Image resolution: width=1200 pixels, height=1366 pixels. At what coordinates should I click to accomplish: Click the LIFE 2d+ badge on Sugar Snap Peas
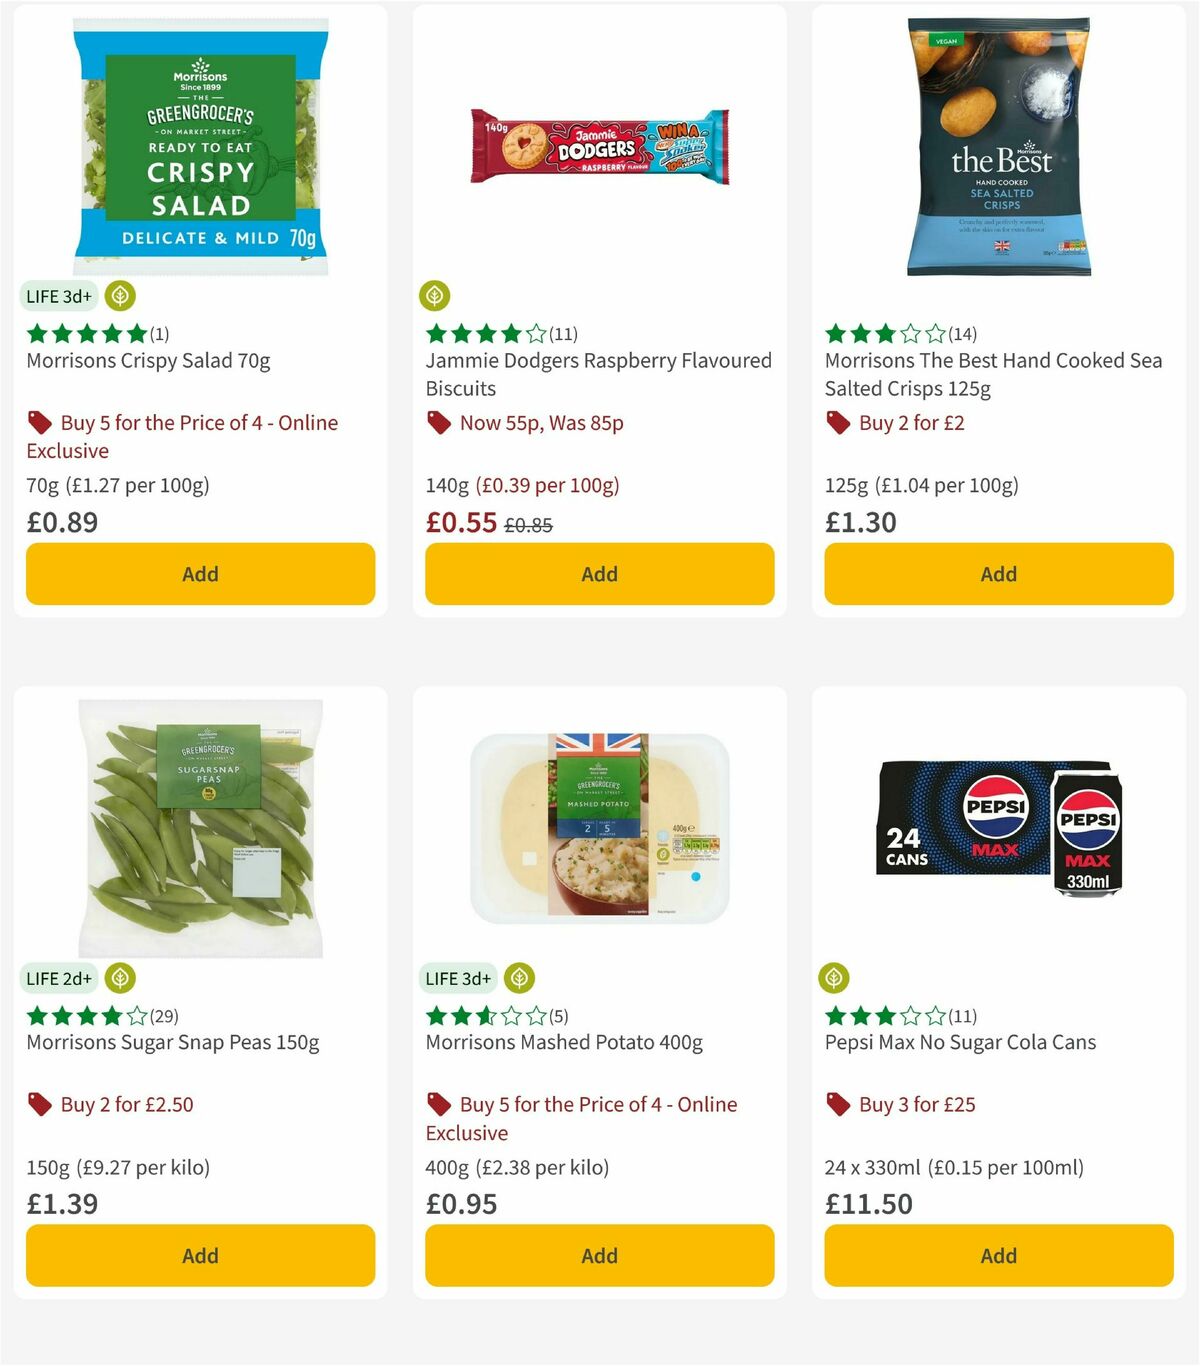(58, 978)
